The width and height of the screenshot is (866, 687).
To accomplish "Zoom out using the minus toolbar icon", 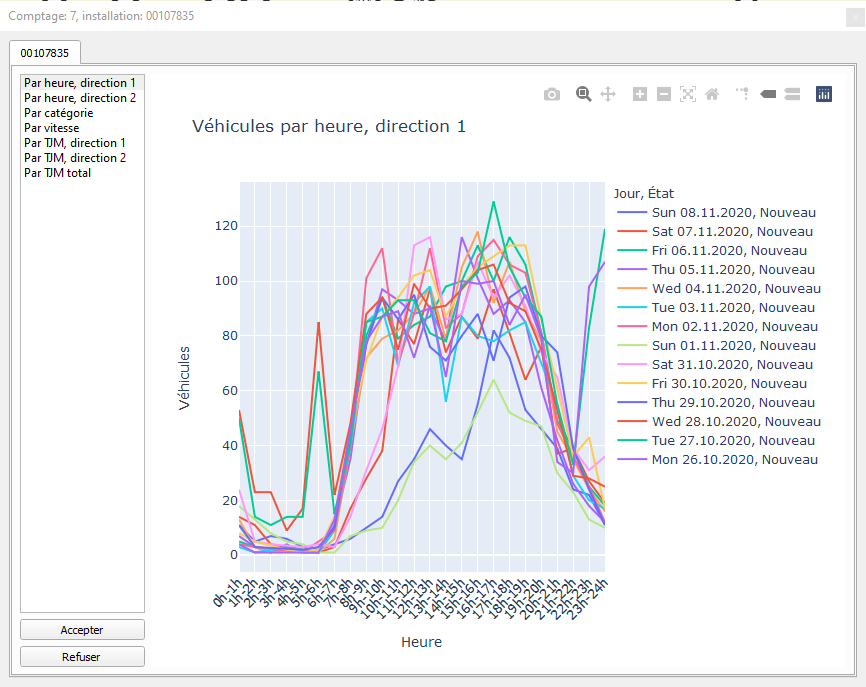I will [x=663, y=93].
